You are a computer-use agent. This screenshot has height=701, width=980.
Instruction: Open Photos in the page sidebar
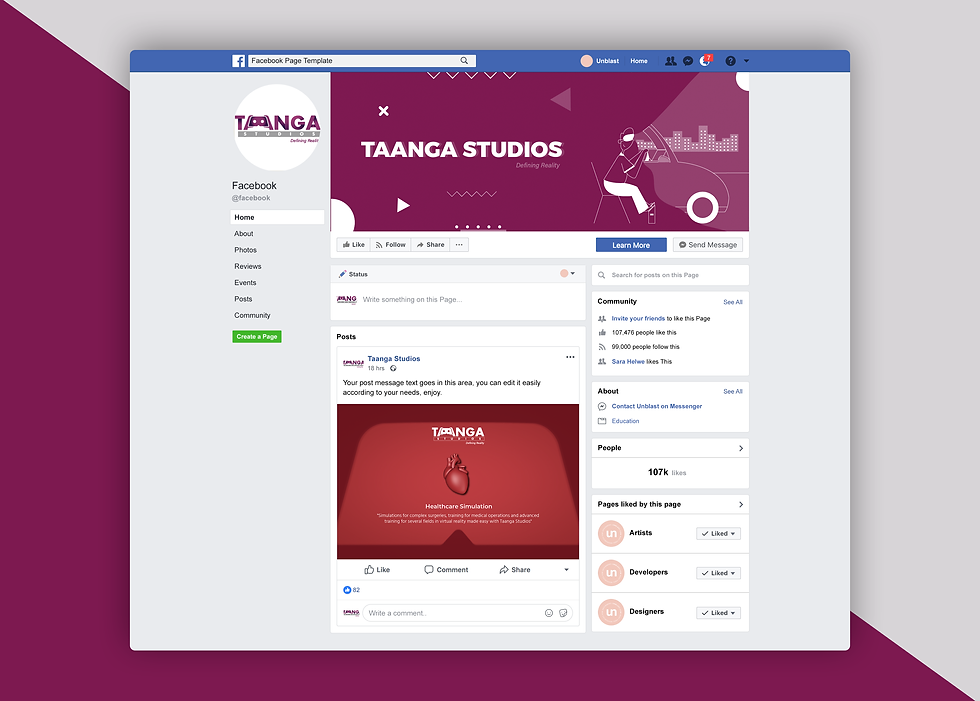(x=246, y=250)
